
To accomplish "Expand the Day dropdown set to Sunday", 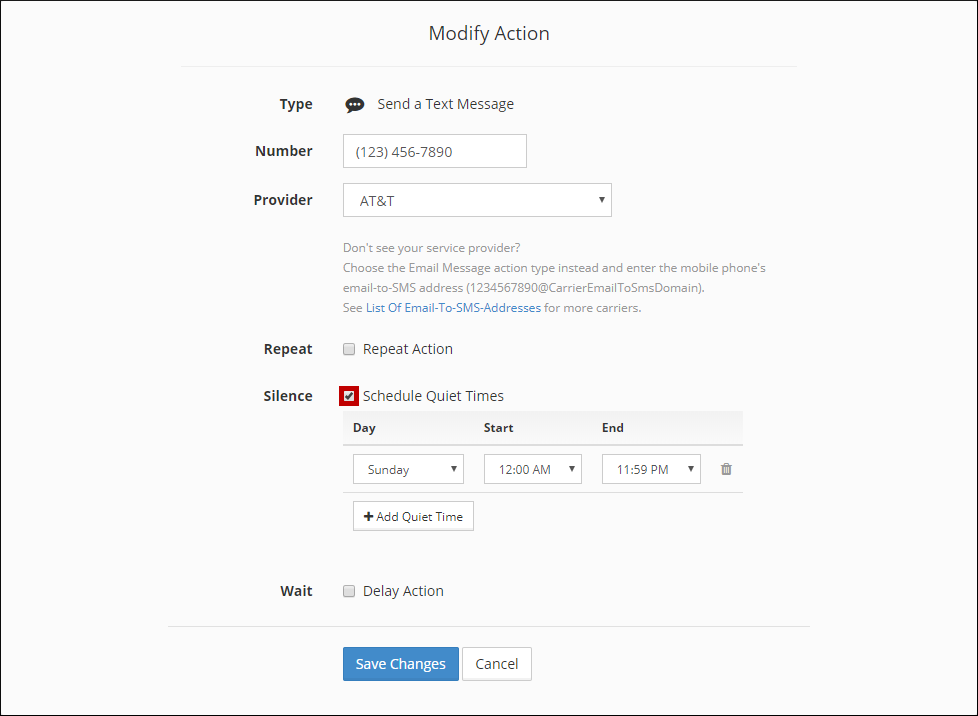I will [408, 469].
